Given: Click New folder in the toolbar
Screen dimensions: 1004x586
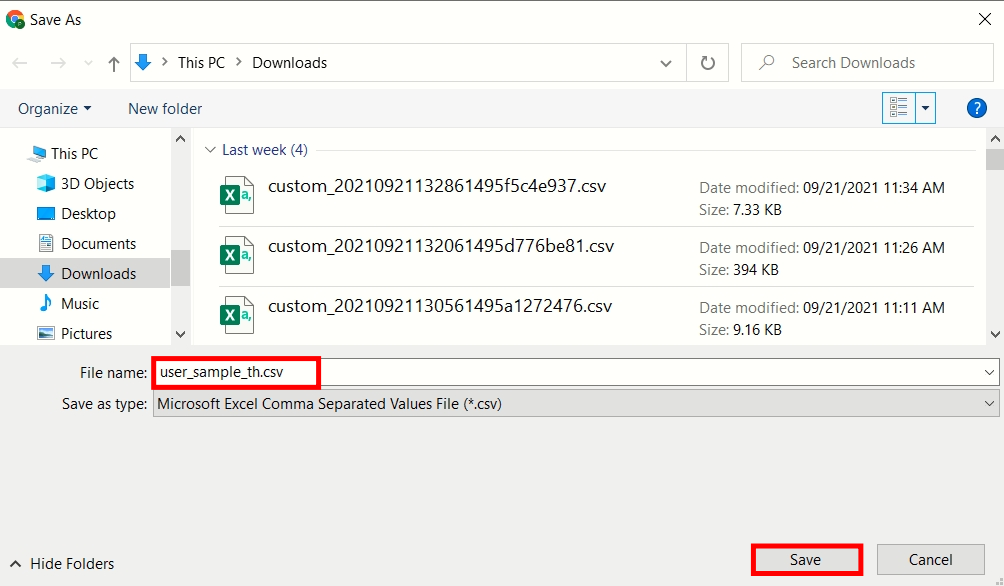Looking at the screenshot, I should click(x=165, y=108).
